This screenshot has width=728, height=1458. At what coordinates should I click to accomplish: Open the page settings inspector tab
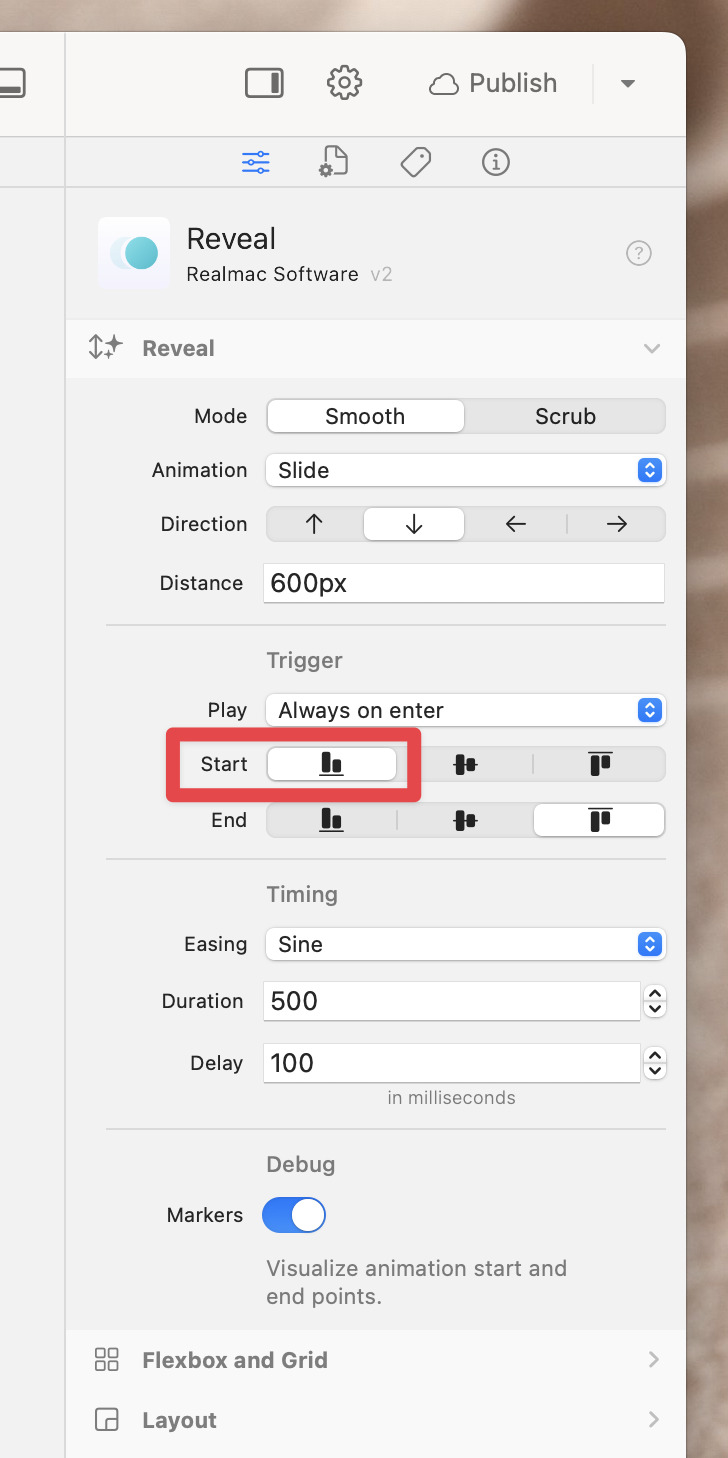coord(334,162)
